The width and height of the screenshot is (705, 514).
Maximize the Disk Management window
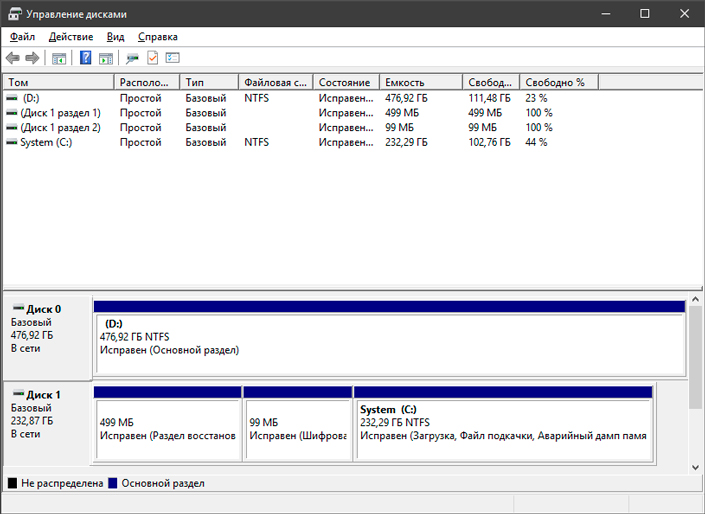(644, 13)
